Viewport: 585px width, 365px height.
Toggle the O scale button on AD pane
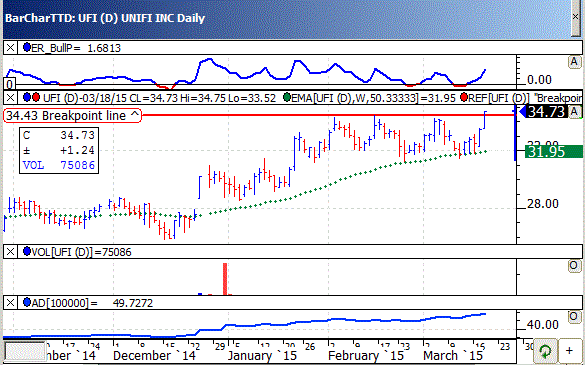pos(574,317)
